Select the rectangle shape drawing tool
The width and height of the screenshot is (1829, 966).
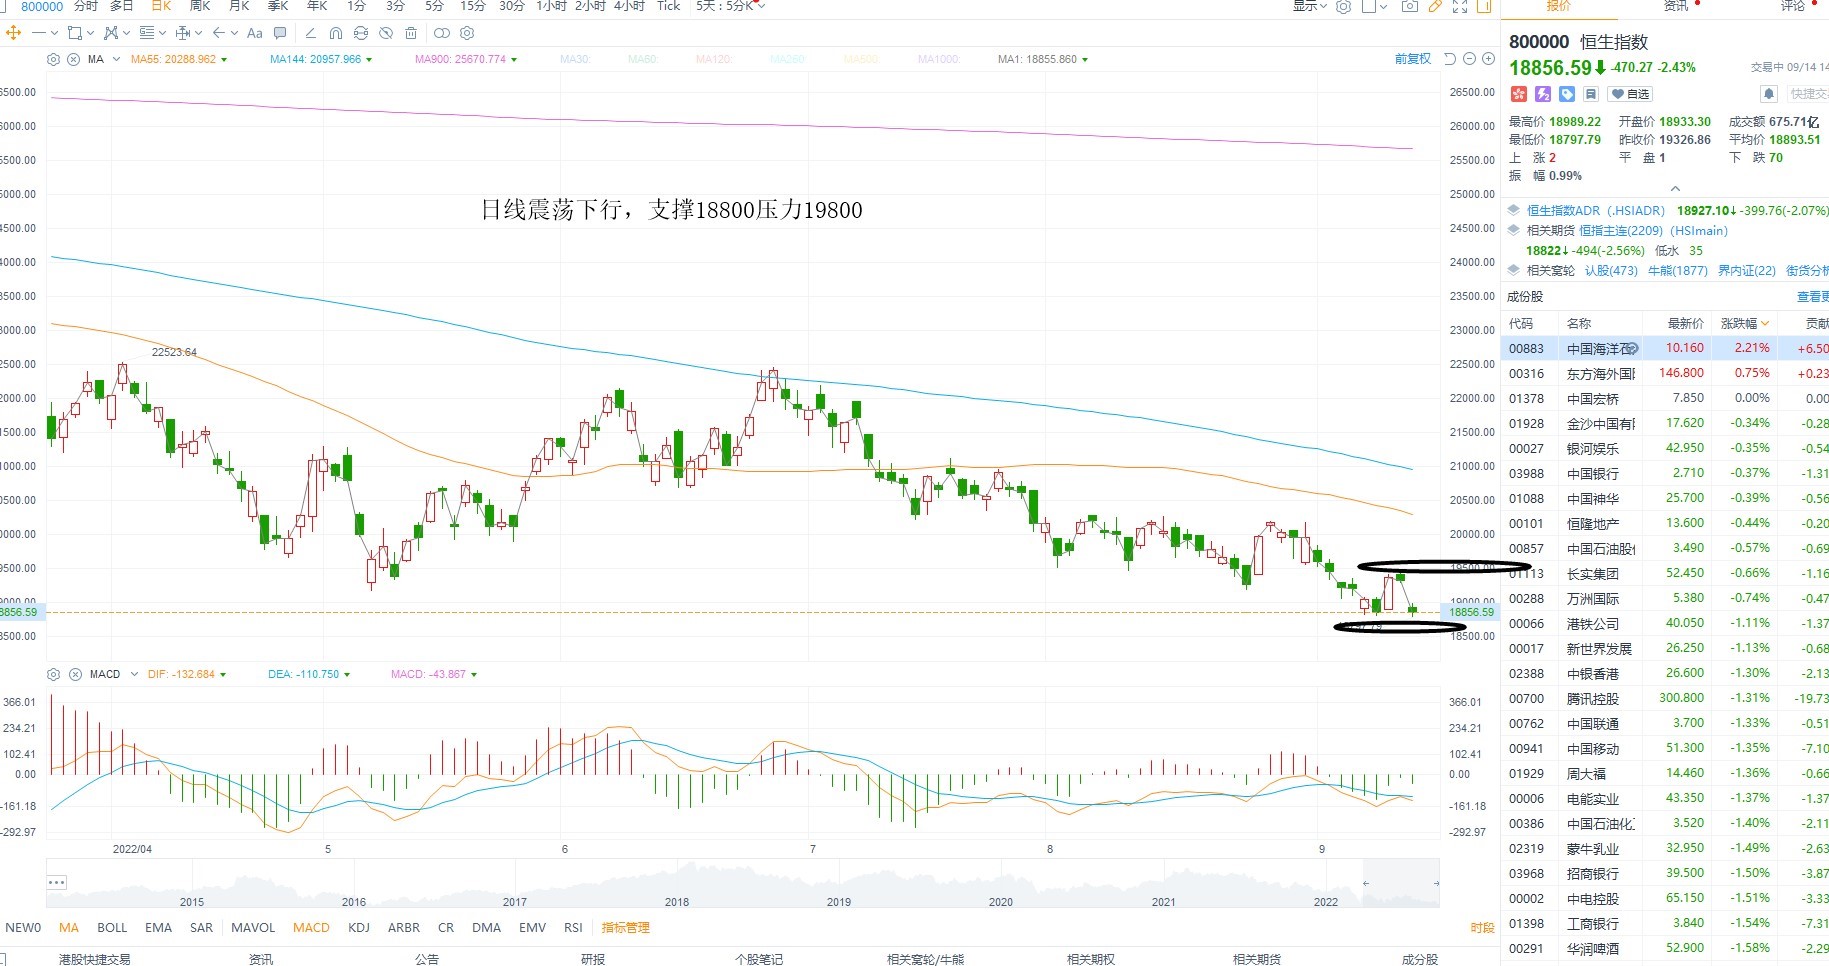point(75,33)
